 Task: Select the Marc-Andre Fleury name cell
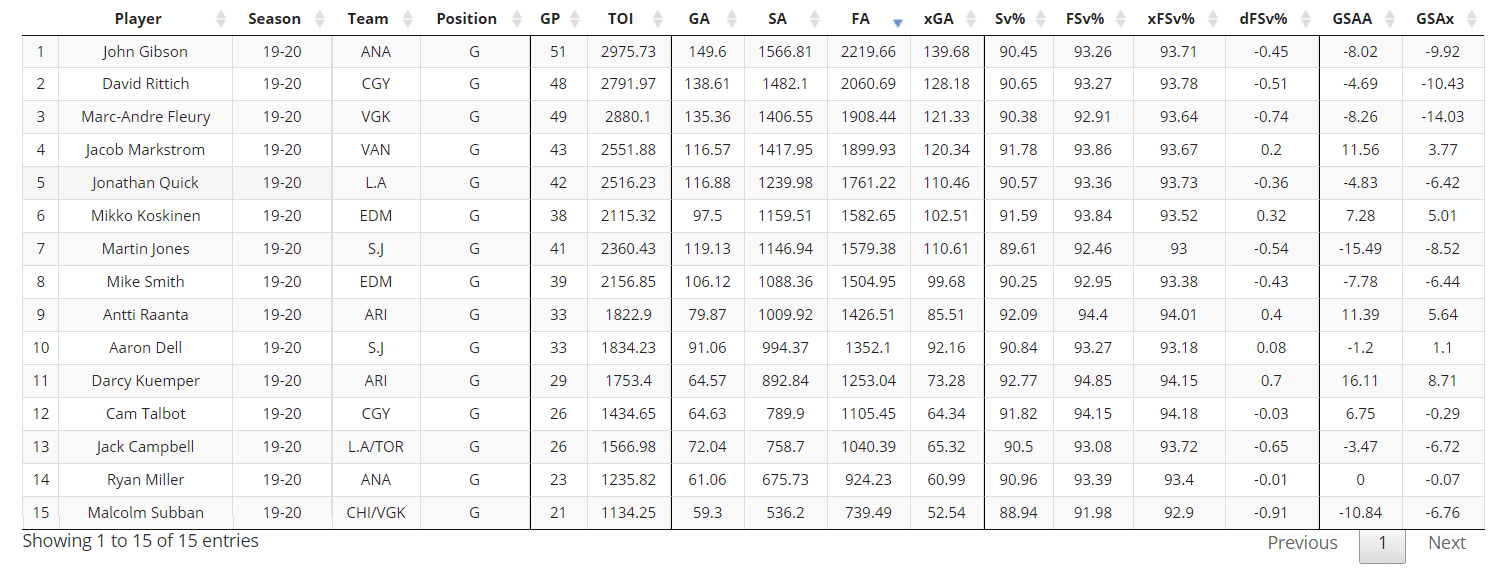[x=145, y=117]
